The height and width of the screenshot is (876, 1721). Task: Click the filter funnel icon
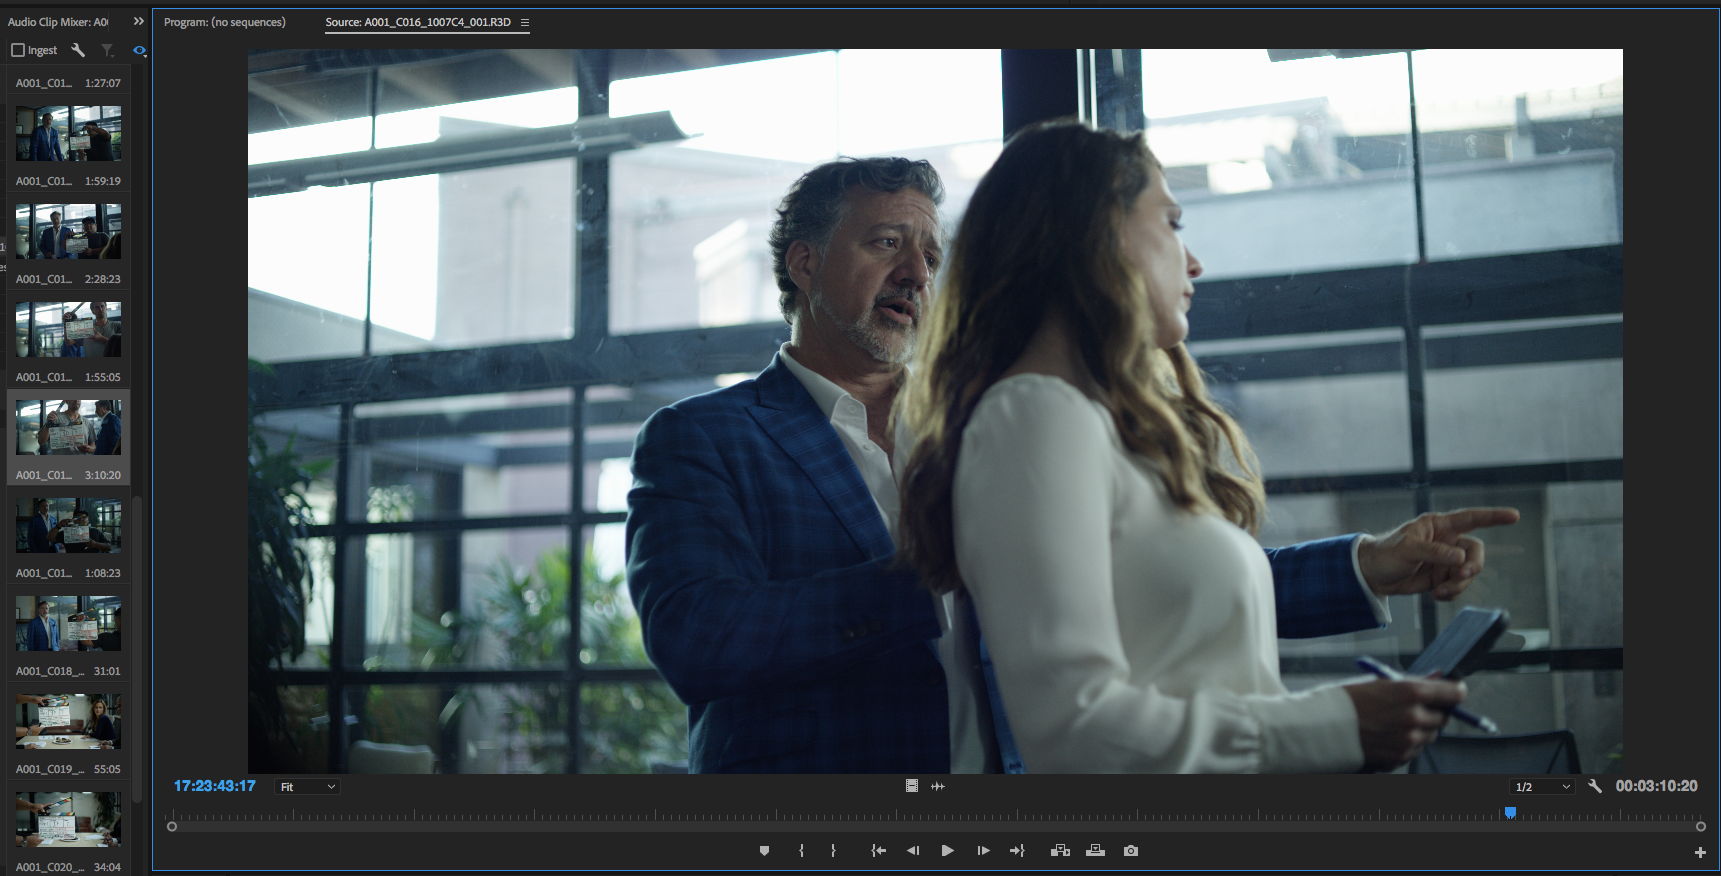(x=107, y=50)
